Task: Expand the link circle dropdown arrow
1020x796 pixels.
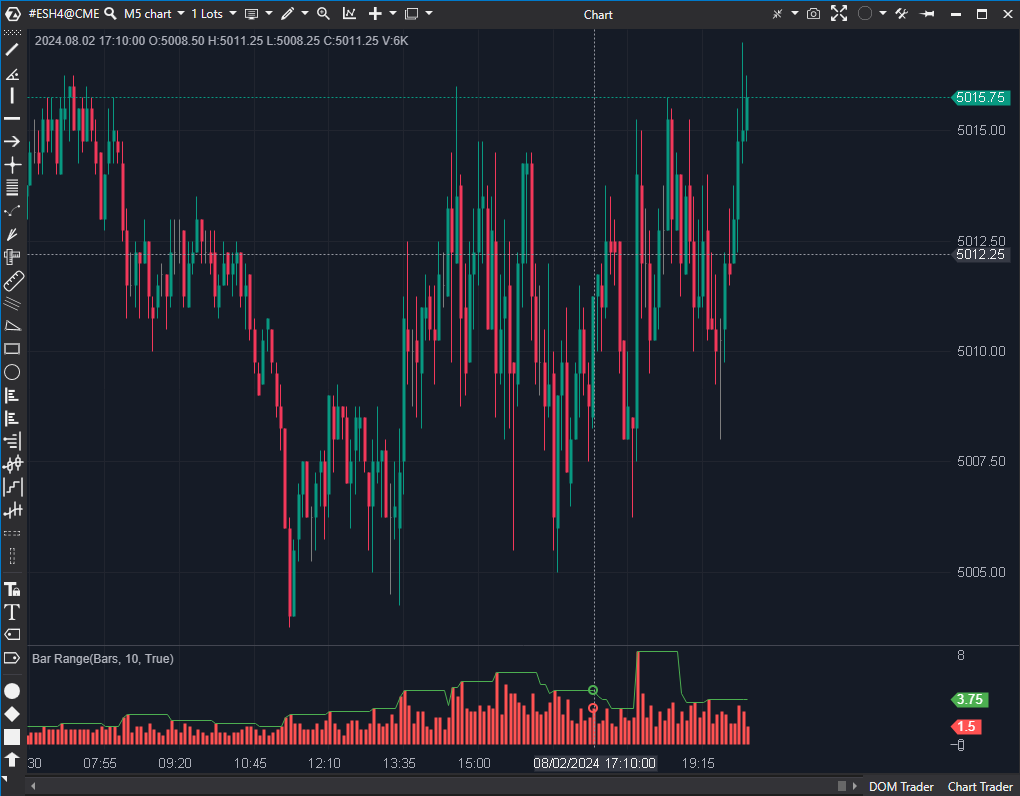Action: pos(883,14)
